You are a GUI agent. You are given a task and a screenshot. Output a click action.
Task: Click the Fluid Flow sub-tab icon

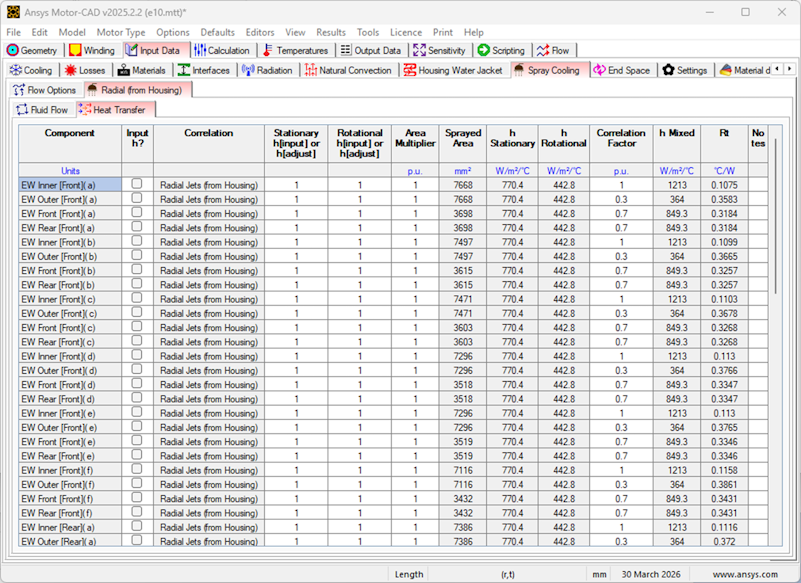(x=22, y=109)
